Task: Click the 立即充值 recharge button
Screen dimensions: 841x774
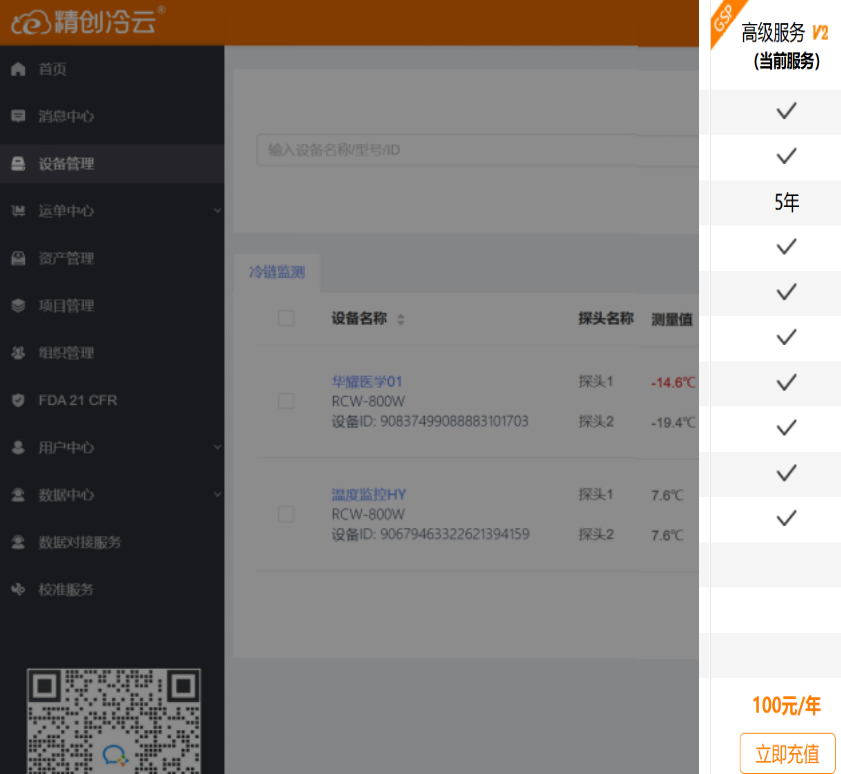Action: point(787,753)
